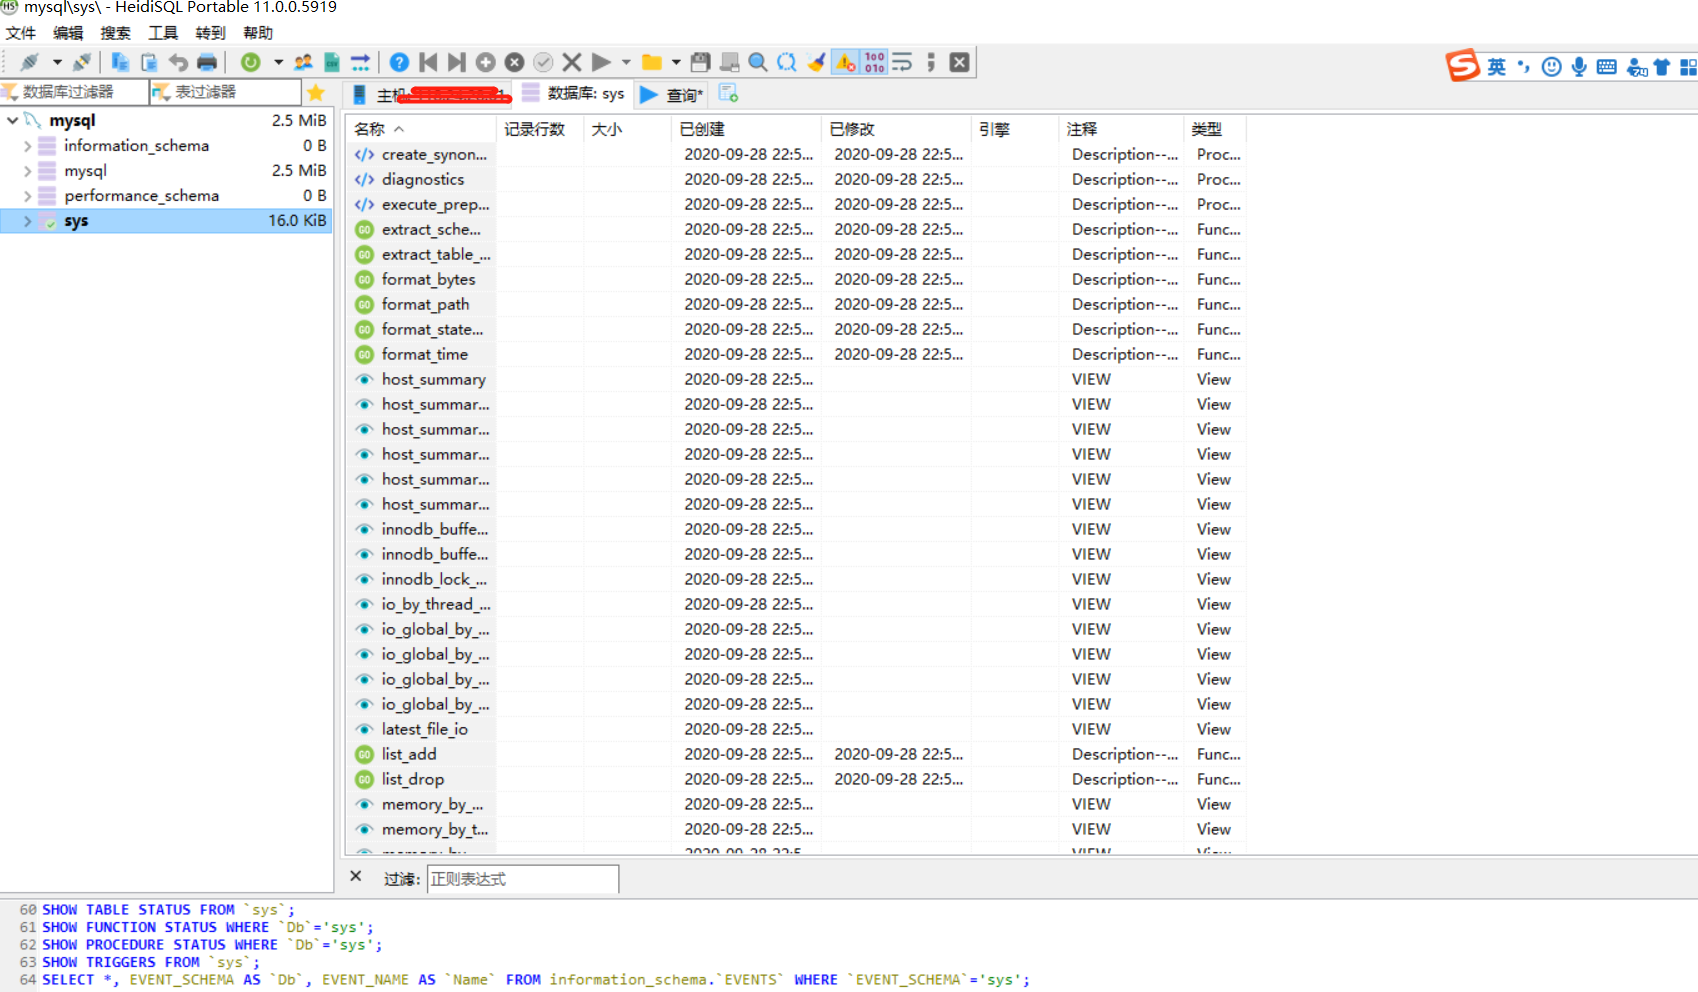Toggle the binary 100/010 display icon
The width and height of the screenshot is (1698, 992).
click(x=875, y=62)
